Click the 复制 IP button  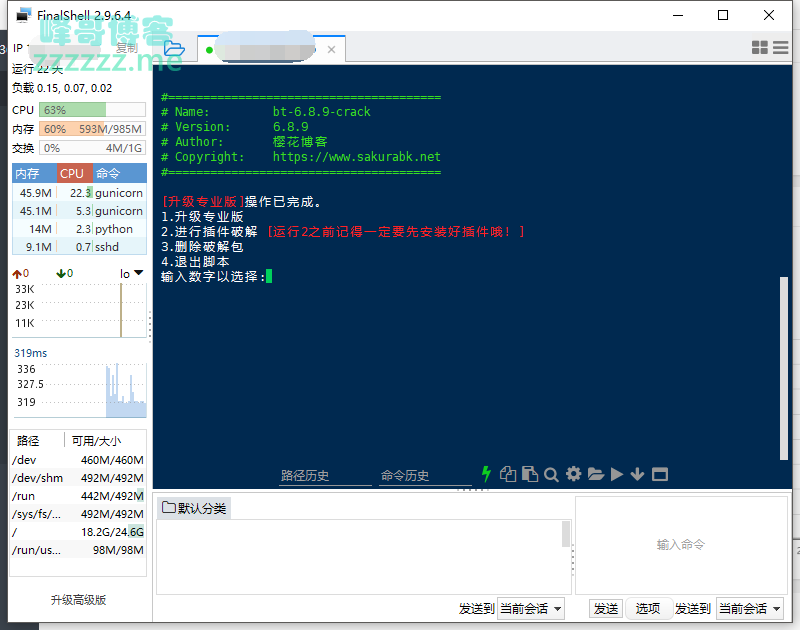point(127,48)
